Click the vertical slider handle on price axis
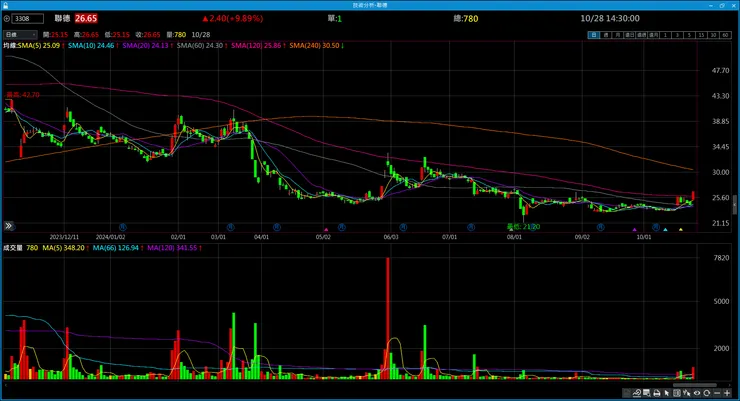This screenshot has width=740, height=401. pyautogui.click(x=735, y=205)
